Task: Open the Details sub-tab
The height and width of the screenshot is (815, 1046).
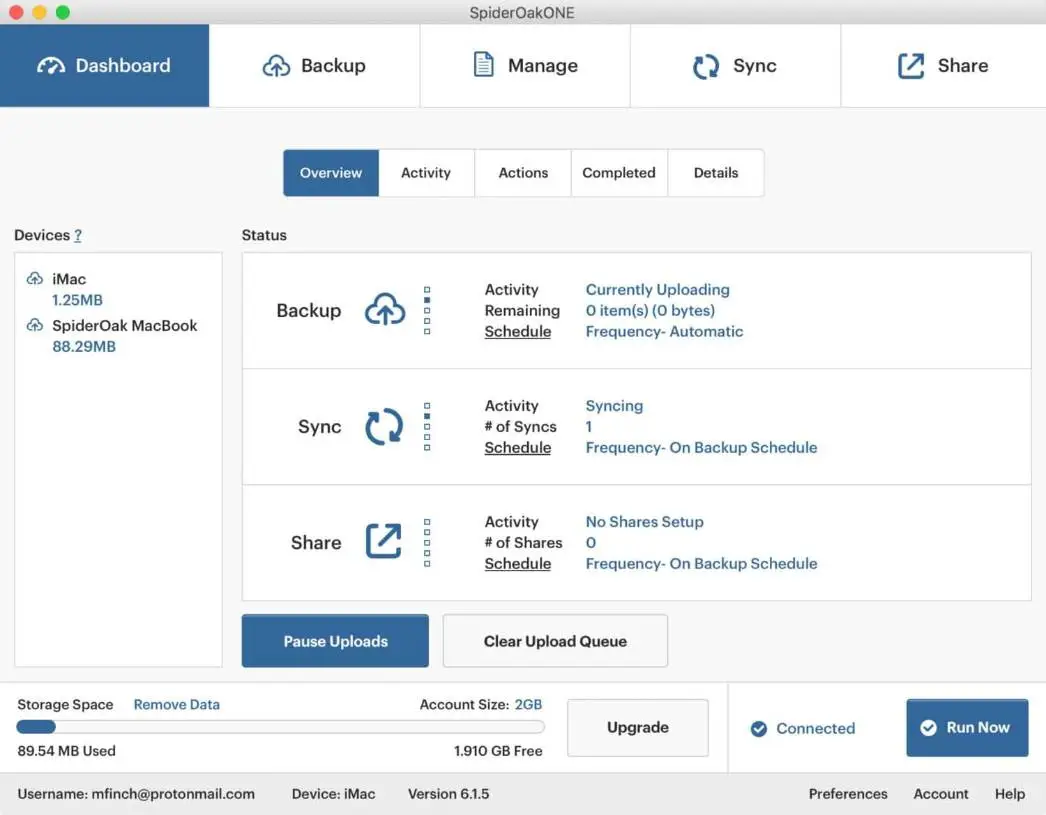Action: 716,173
